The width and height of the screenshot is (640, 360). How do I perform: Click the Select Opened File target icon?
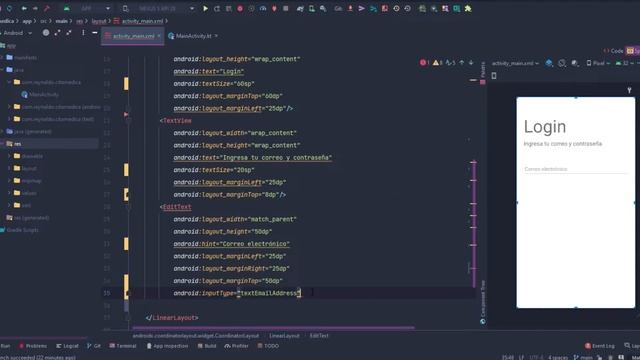(x=46, y=33)
